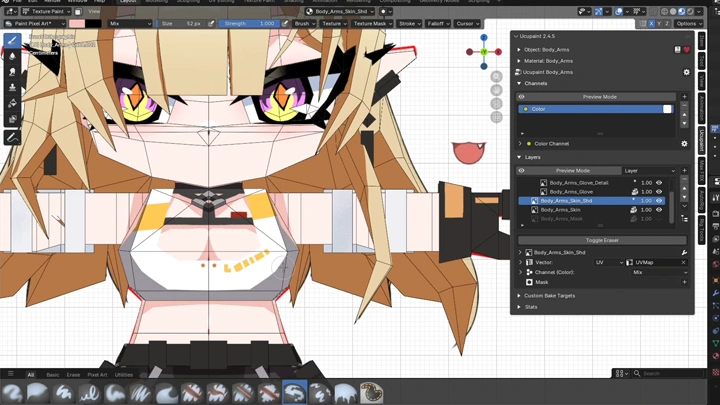The width and height of the screenshot is (720, 405).
Task: Add a new channel with plus button
Action: (x=684, y=97)
